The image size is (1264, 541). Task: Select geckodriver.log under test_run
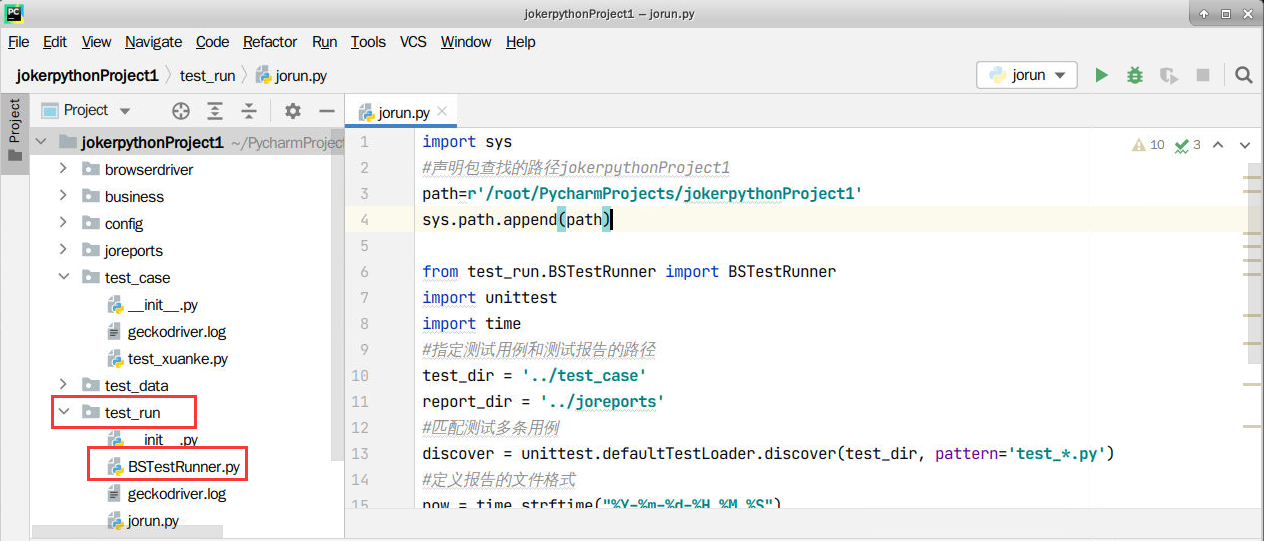pyautogui.click(x=177, y=493)
